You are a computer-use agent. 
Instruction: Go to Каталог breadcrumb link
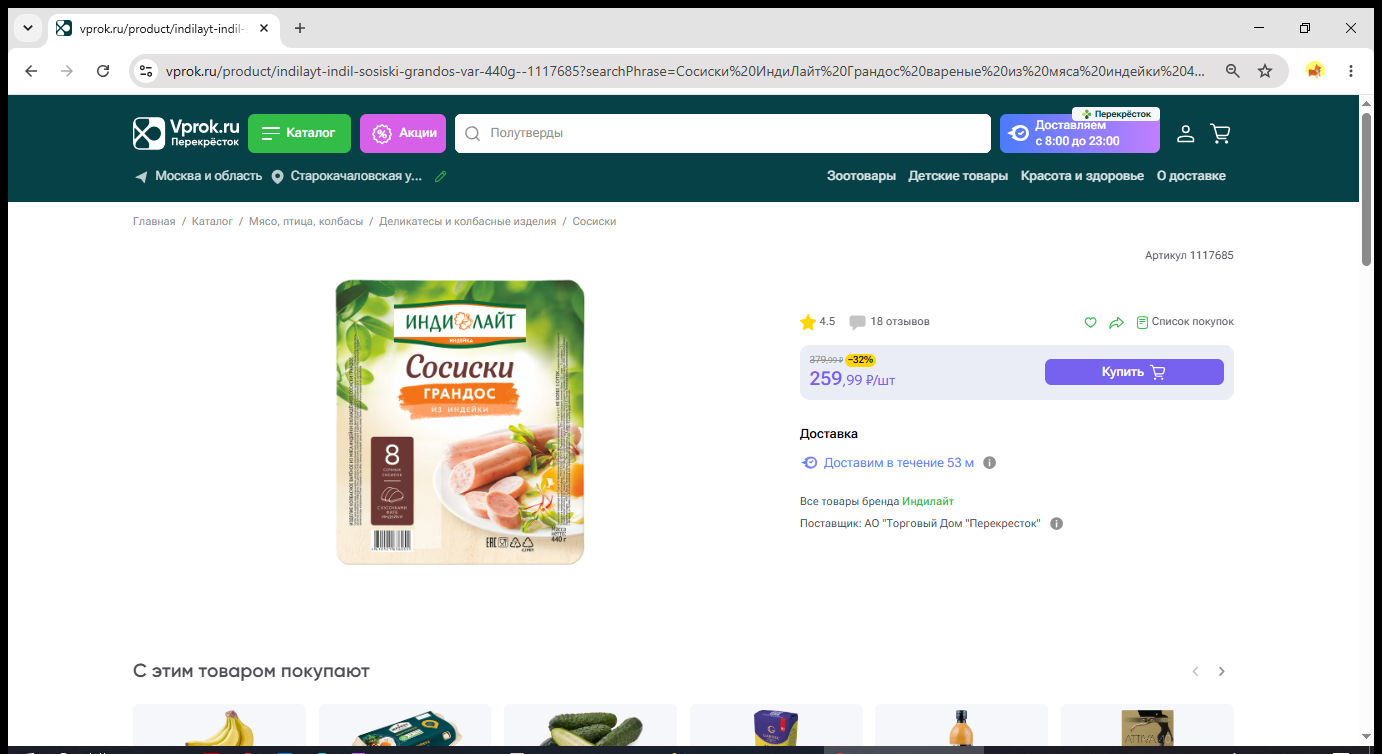[x=212, y=221]
